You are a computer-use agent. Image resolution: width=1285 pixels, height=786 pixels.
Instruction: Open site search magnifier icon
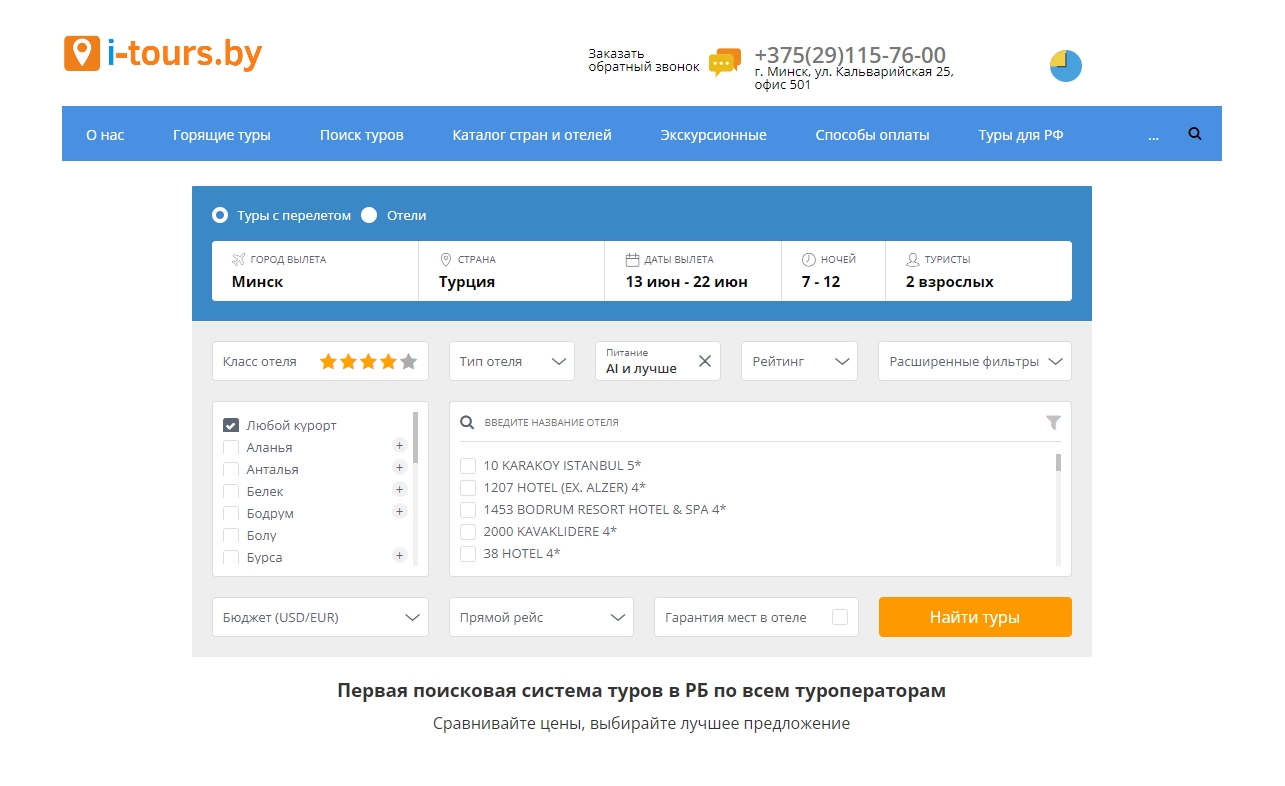click(1195, 133)
